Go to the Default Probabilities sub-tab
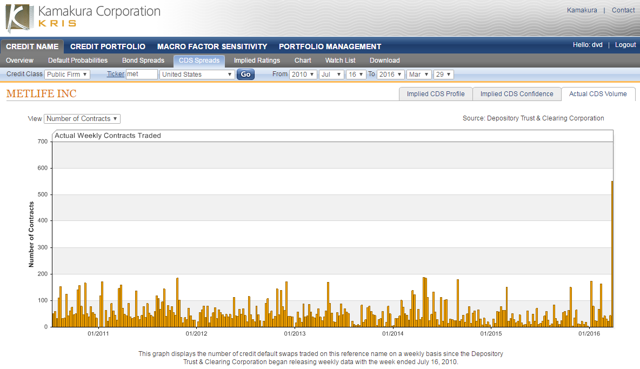The width and height of the screenshot is (640, 369). pos(78,60)
